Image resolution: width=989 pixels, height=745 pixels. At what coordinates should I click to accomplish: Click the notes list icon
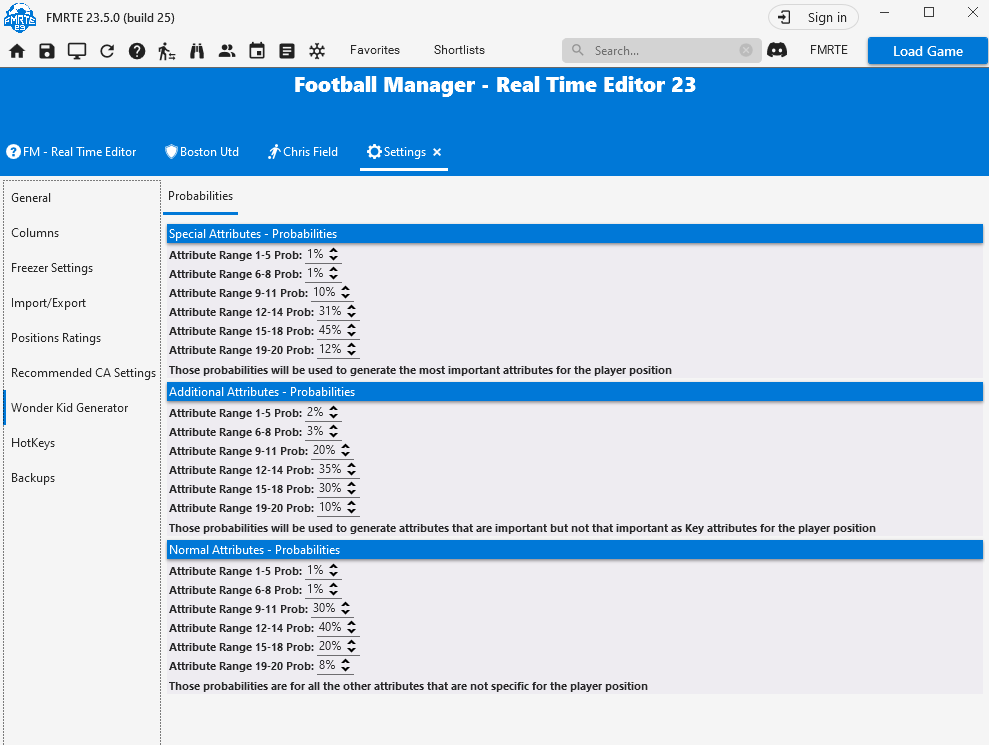(287, 51)
